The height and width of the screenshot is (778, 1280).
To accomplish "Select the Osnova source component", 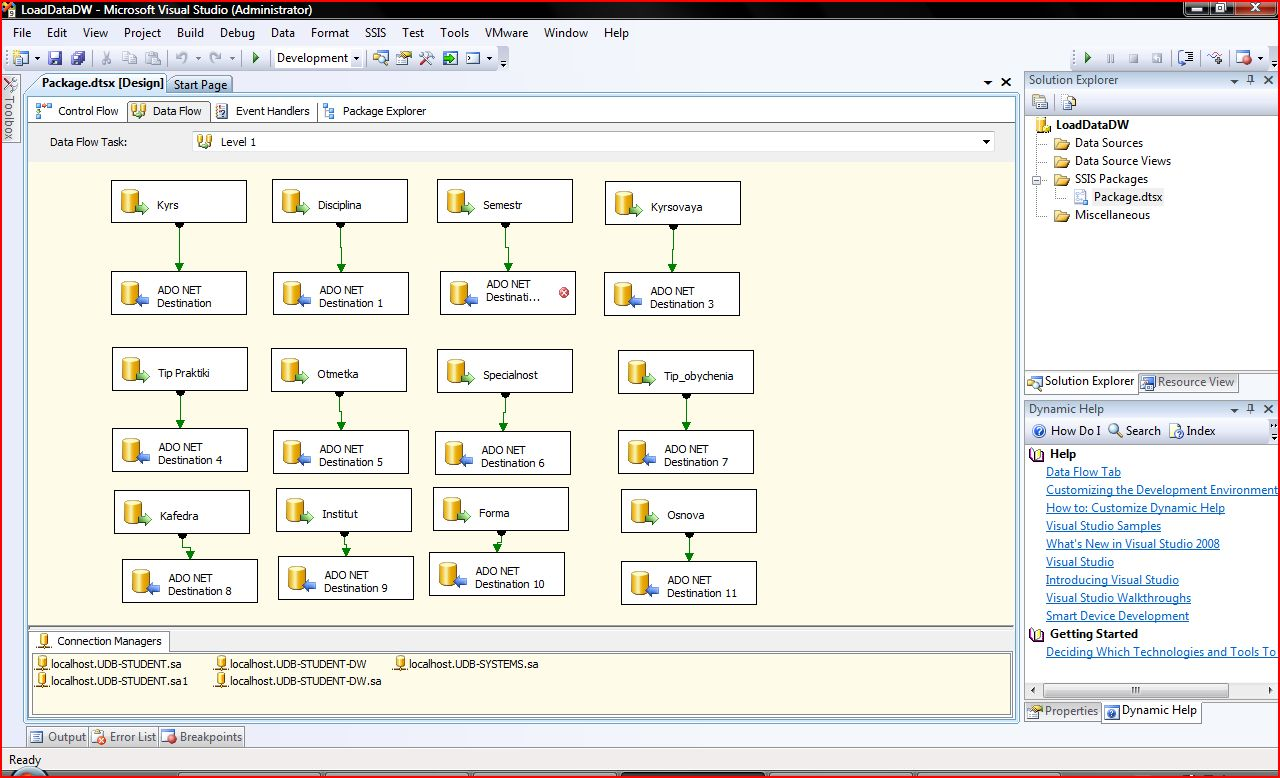I will point(689,511).
